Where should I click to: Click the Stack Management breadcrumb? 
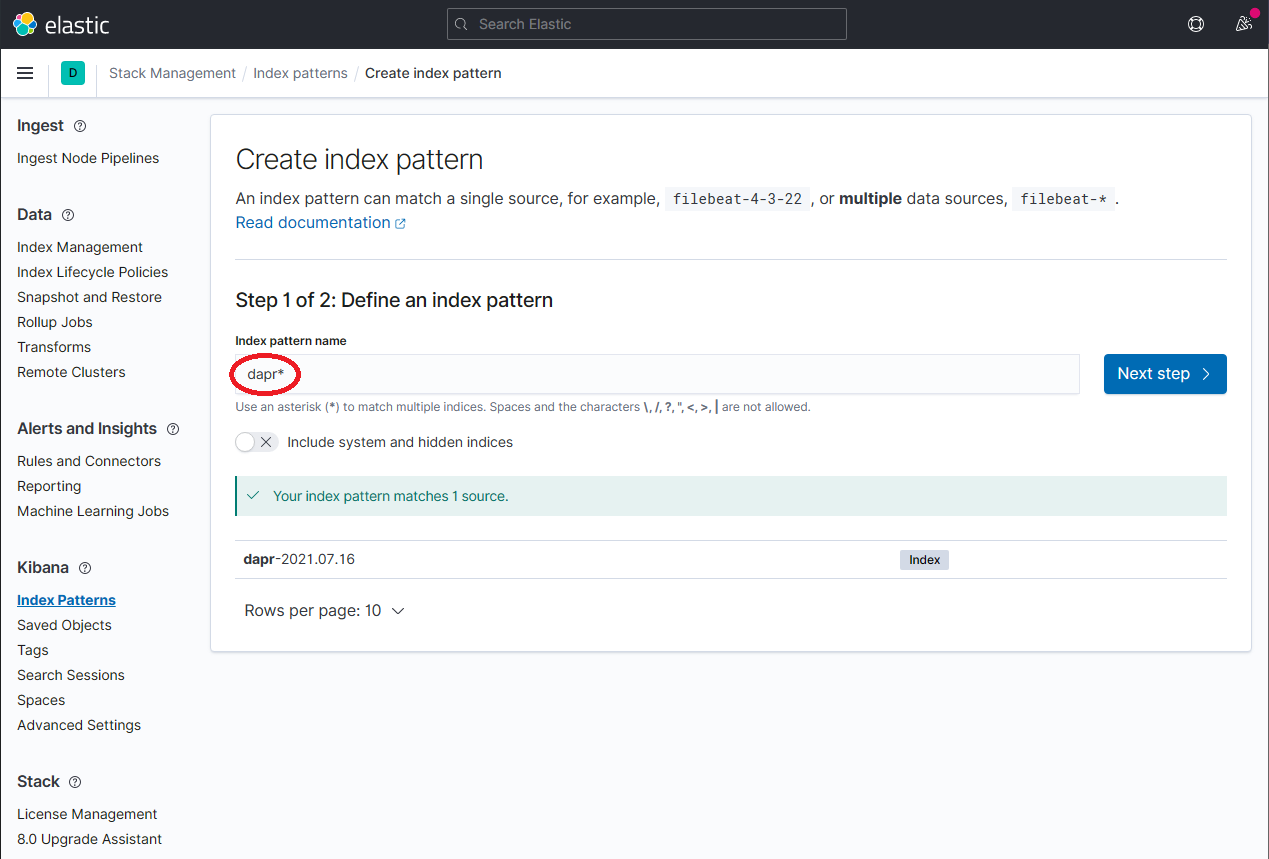[172, 72]
